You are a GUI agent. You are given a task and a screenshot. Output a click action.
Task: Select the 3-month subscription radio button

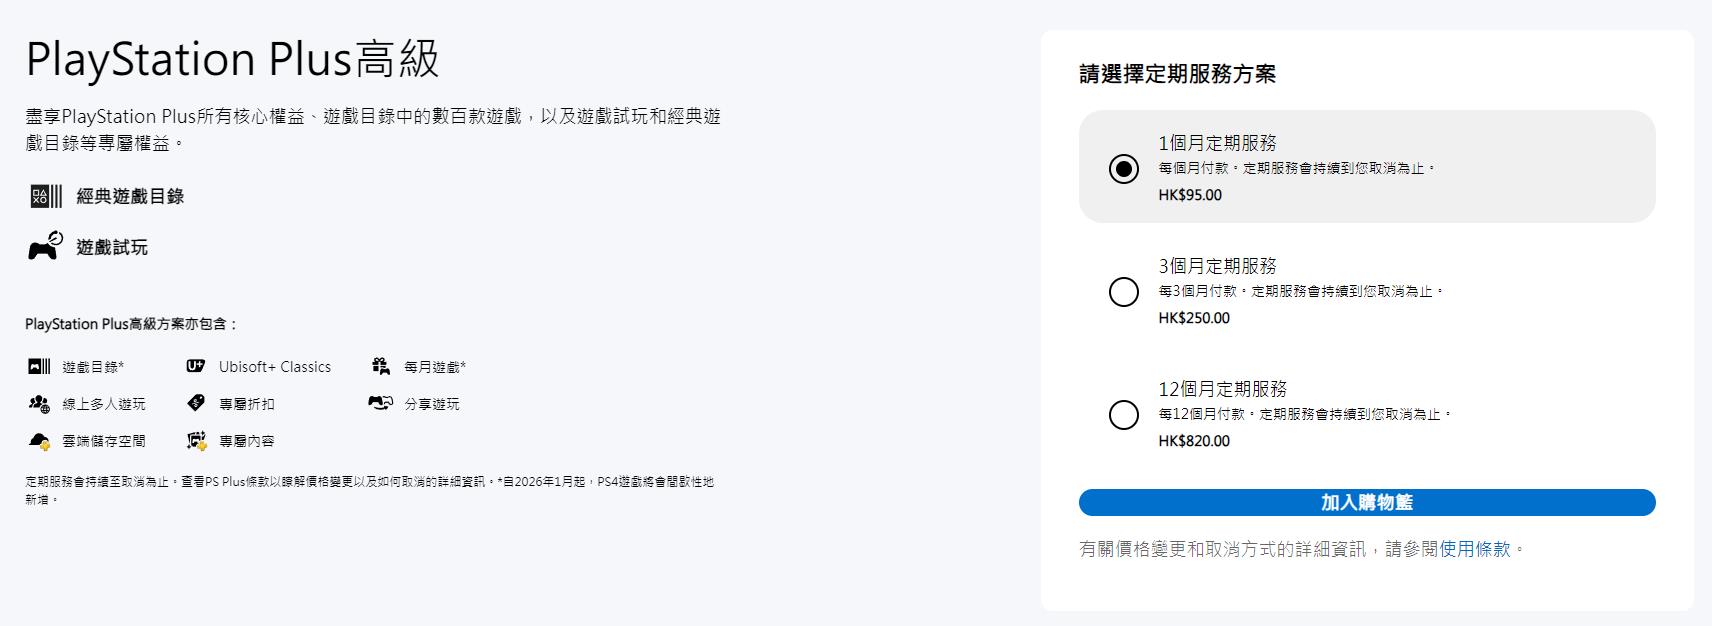point(1124,292)
